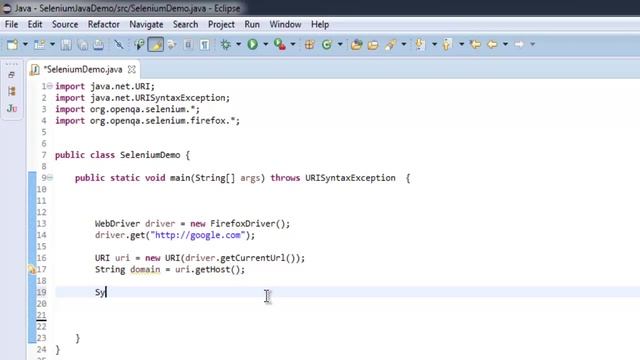Toggle Show Whitespace Characters pilcrow button
This screenshot has height=360, width=640.
click(x=204, y=44)
